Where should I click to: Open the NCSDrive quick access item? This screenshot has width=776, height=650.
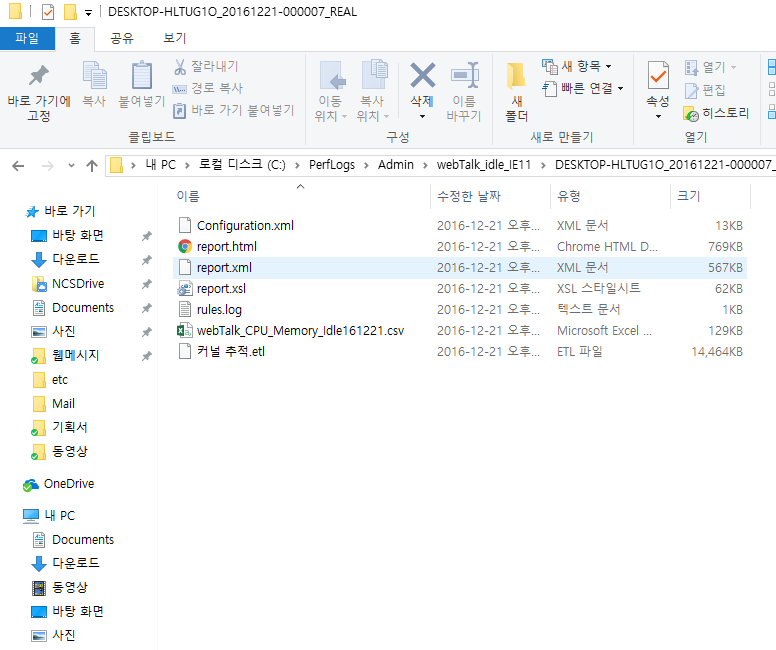(68, 284)
